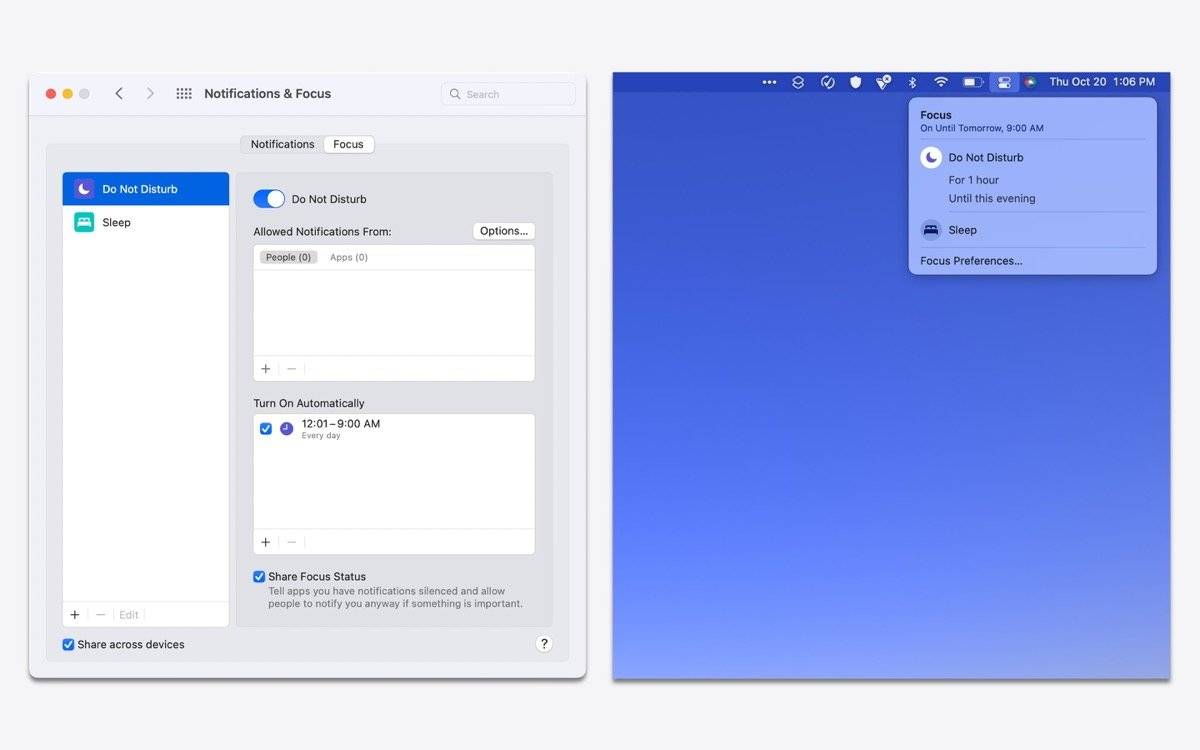
Task: Turn off the Do Not Disturb switch
Action: tap(269, 199)
